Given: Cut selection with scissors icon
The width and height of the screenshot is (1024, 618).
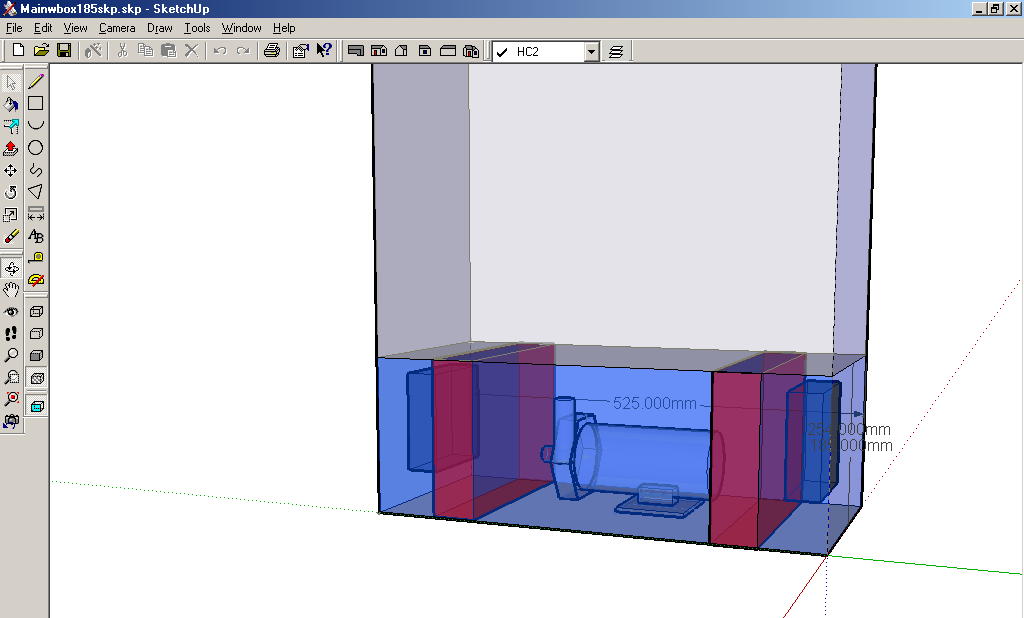Looking at the screenshot, I should pyautogui.click(x=122, y=50).
